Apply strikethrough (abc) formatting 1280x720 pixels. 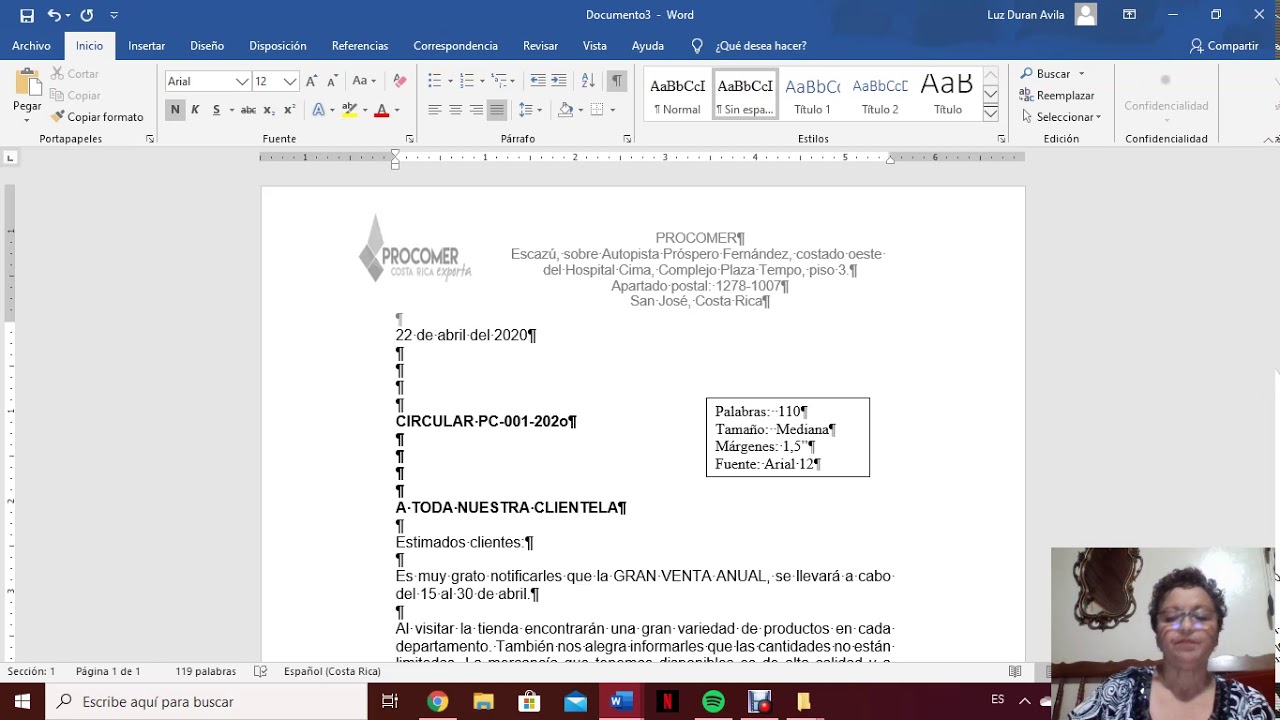point(248,110)
